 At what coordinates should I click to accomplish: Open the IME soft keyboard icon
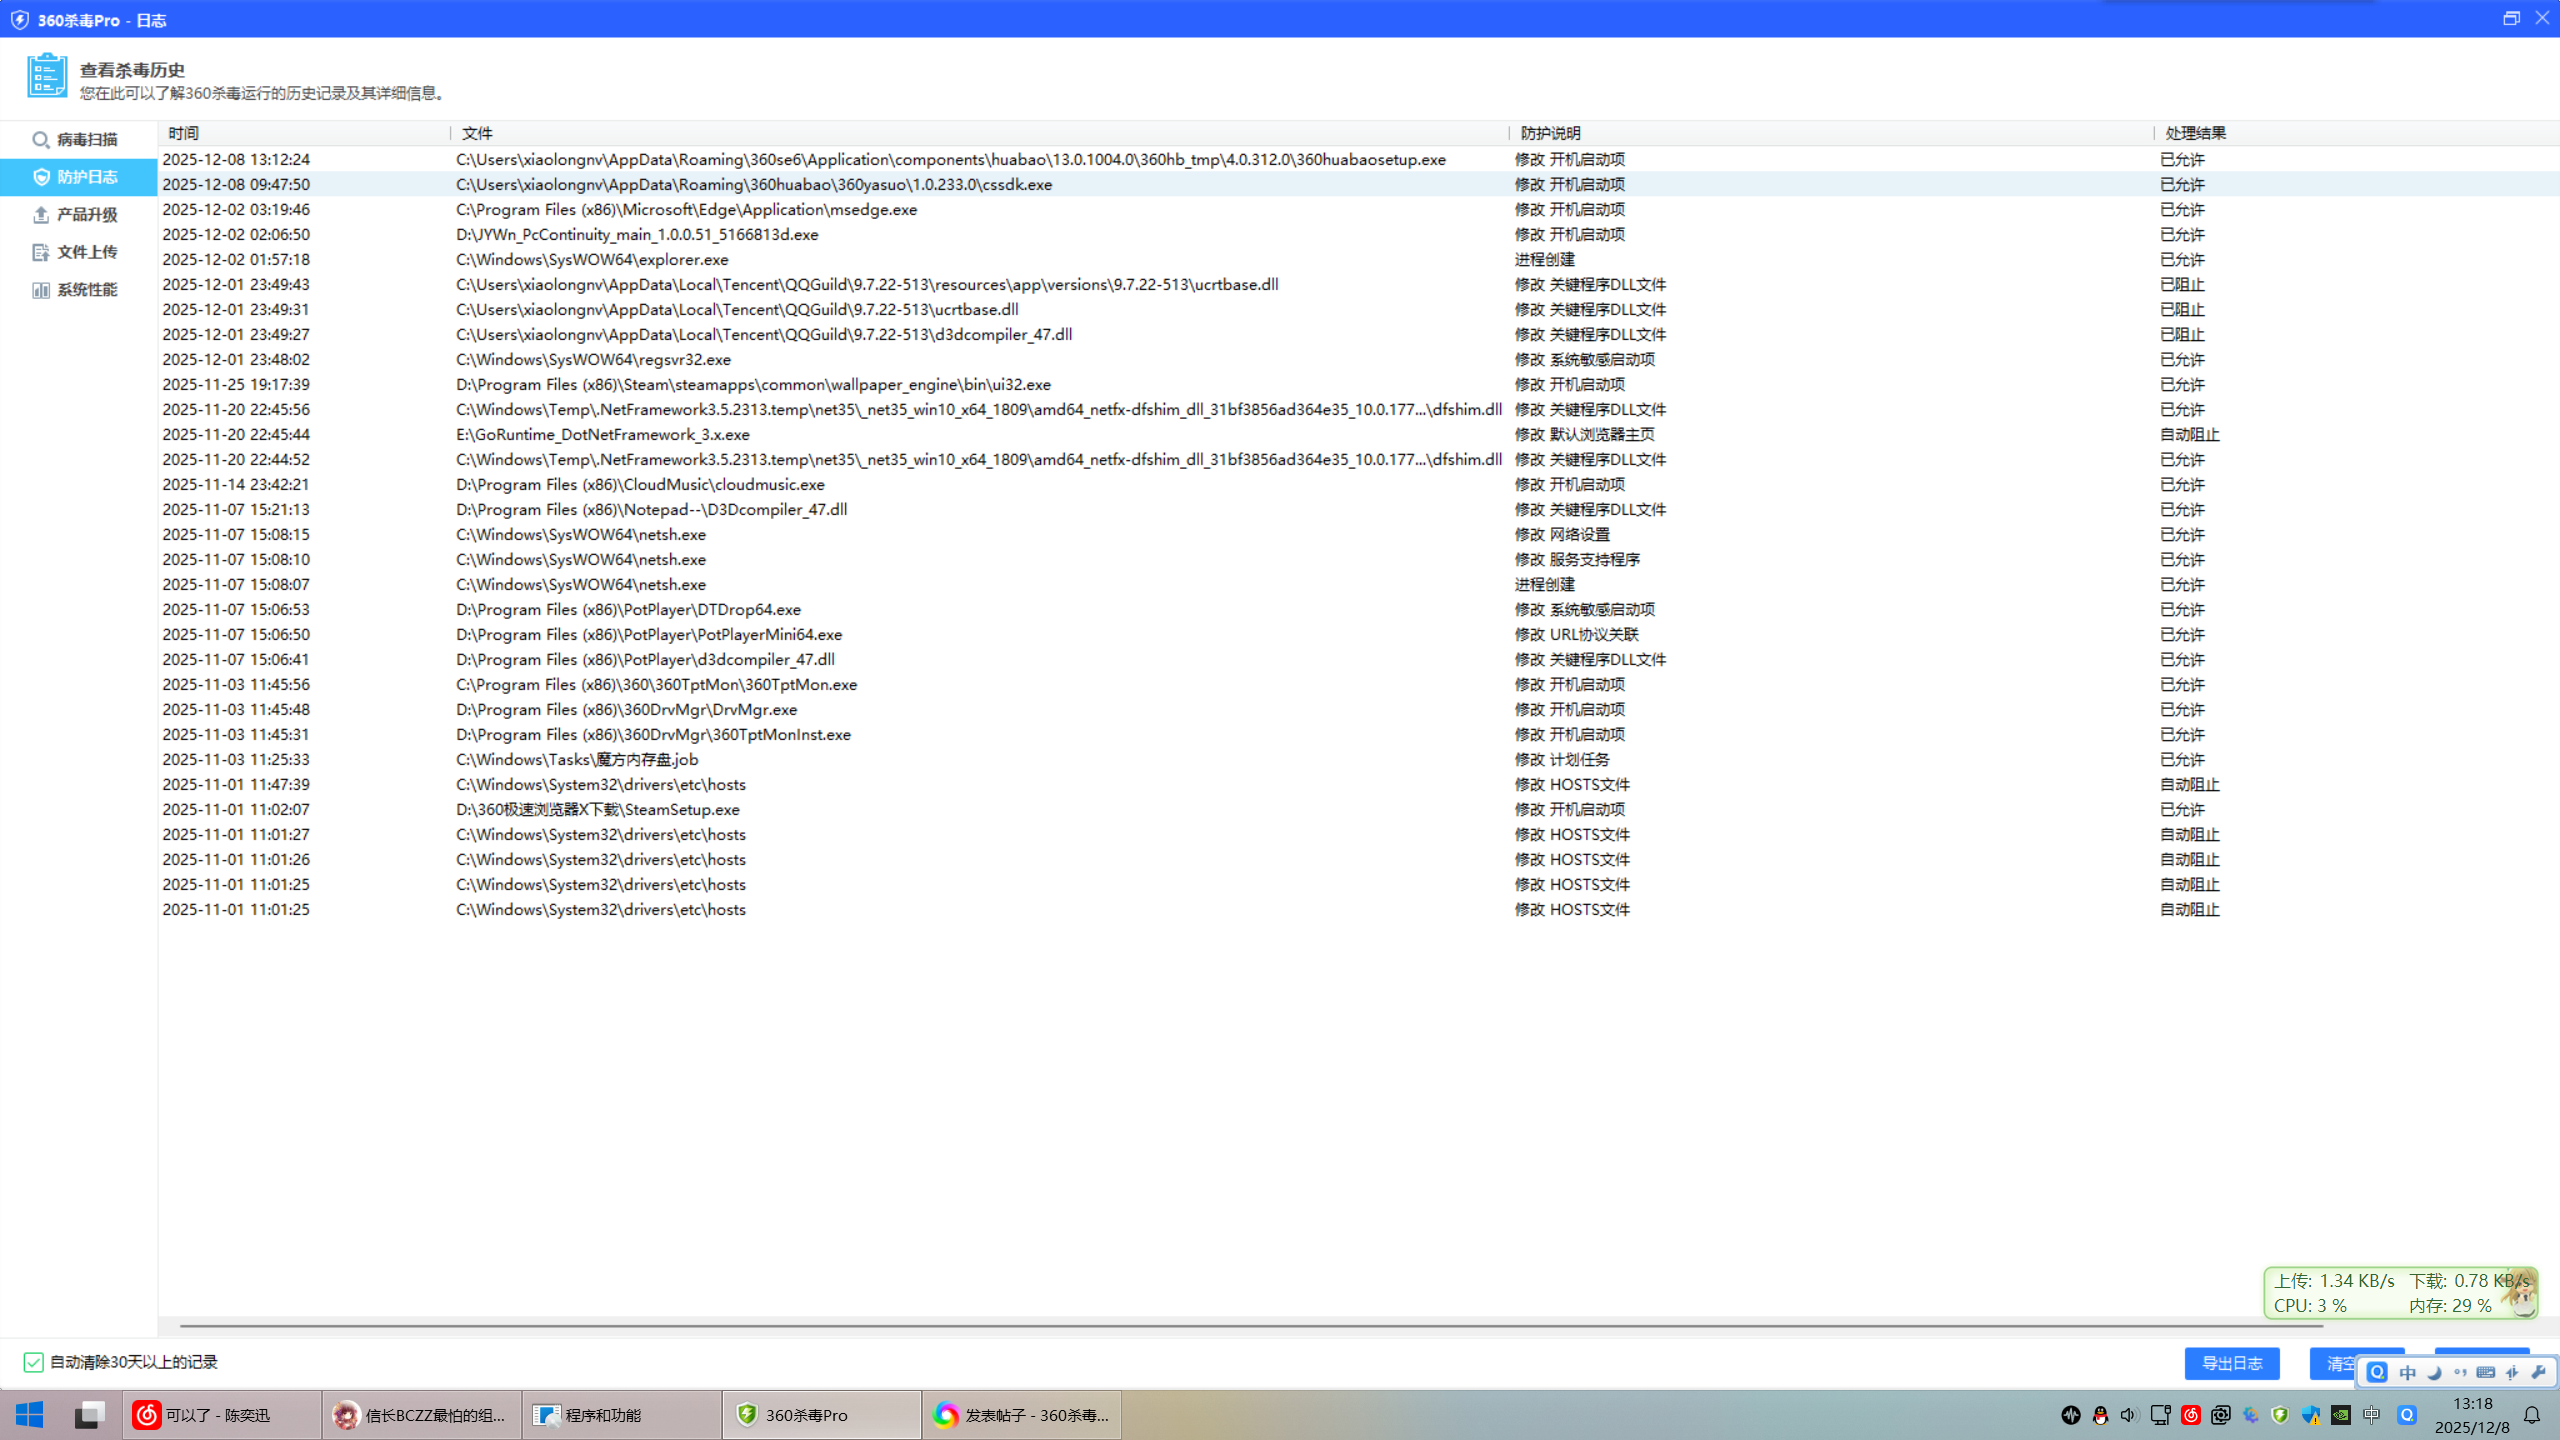[2486, 1372]
